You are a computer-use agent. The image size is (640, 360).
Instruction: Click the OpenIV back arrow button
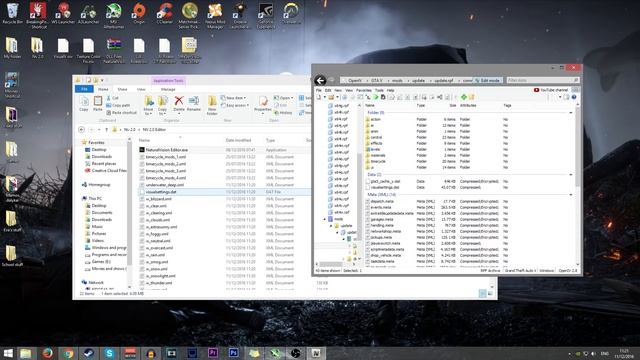click(x=320, y=80)
